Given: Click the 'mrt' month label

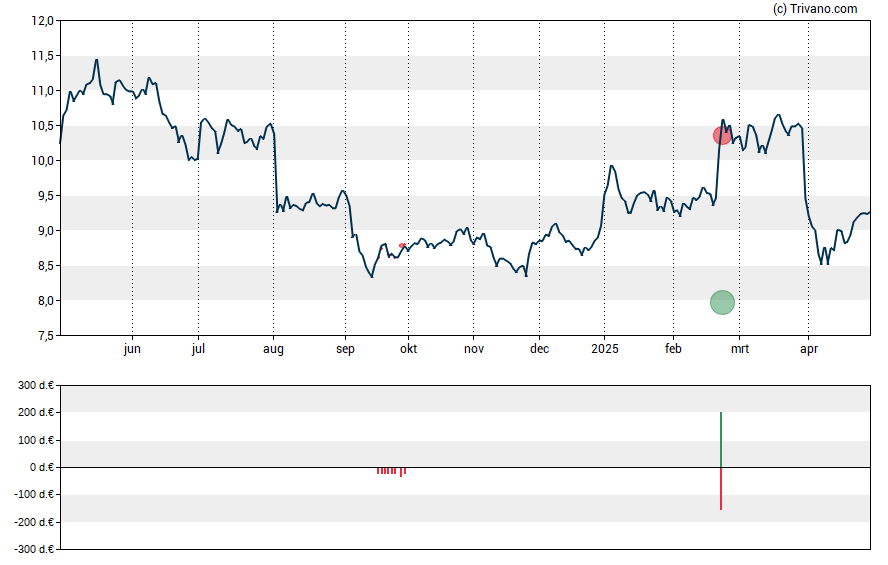Looking at the screenshot, I should (740, 349).
